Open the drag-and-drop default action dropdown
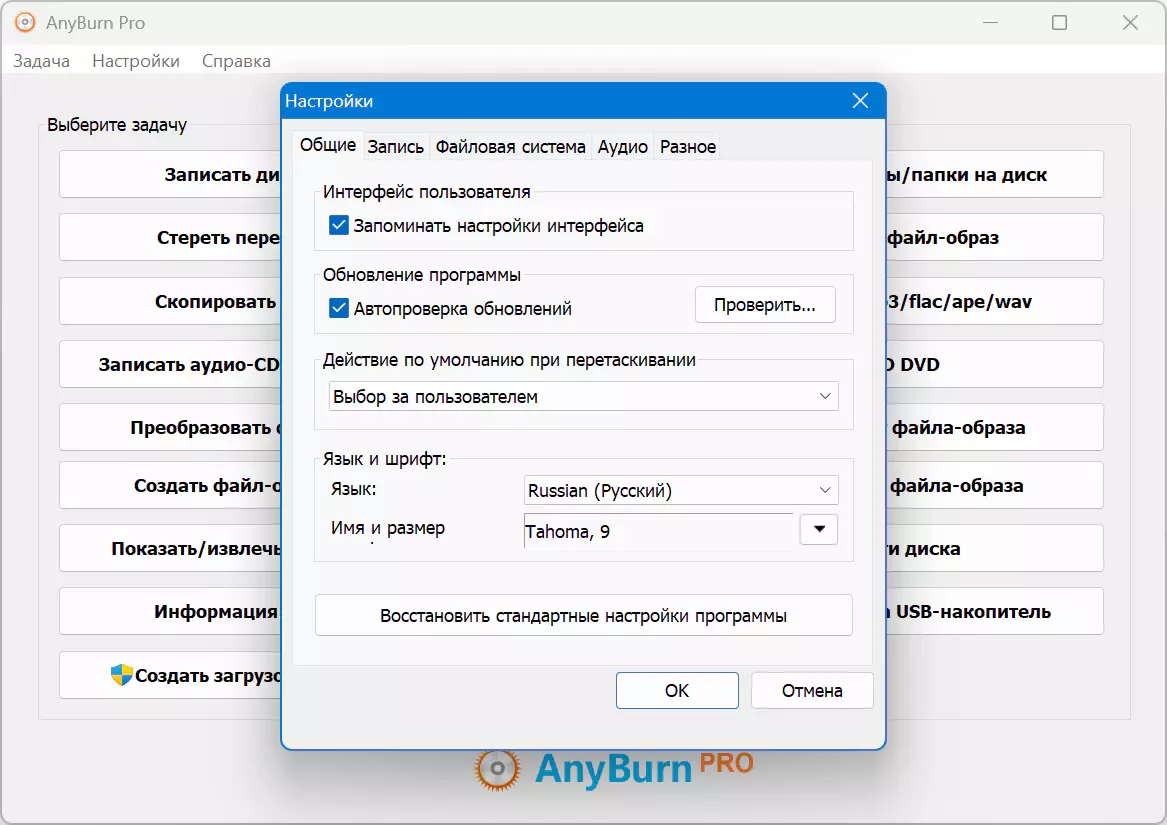Screen dimensions: 1167x825 coord(584,396)
